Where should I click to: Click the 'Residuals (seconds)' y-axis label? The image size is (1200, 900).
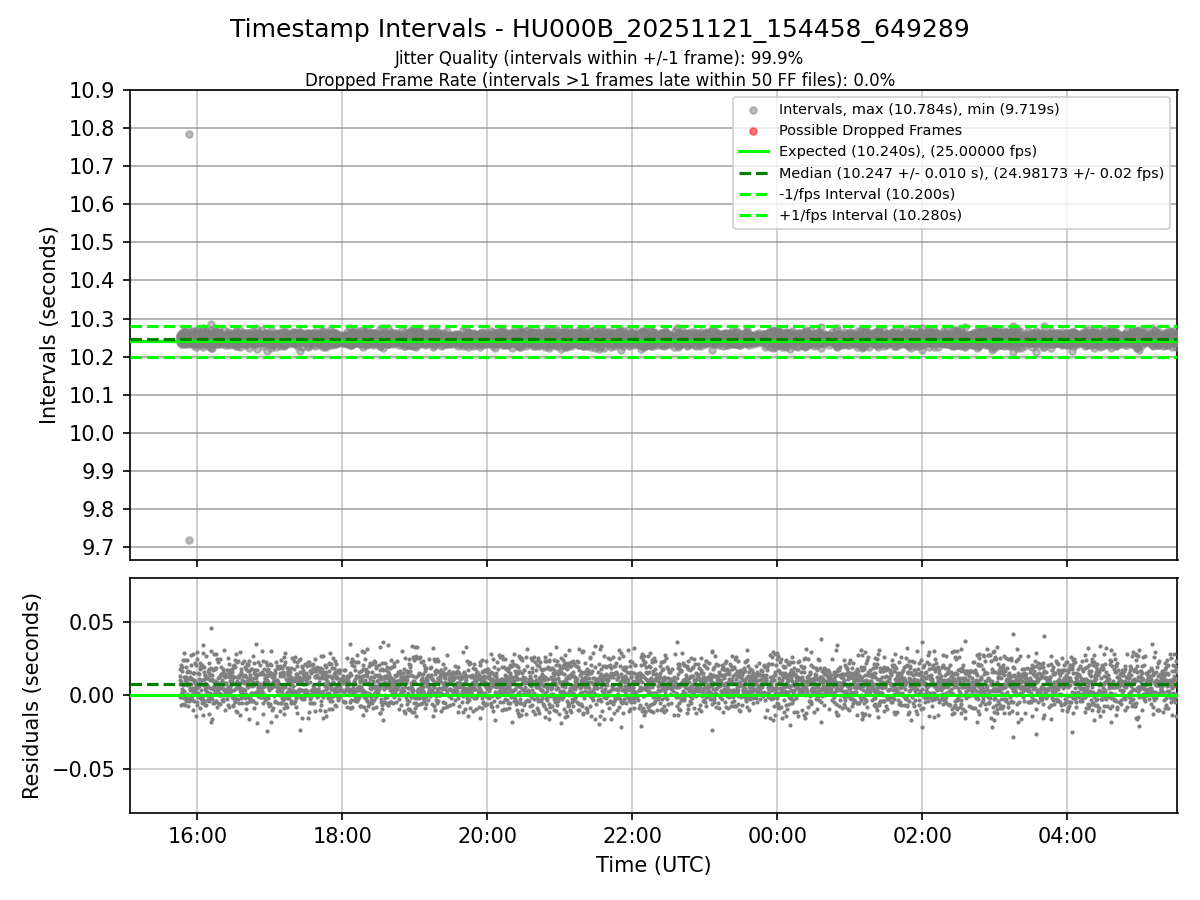[32, 696]
